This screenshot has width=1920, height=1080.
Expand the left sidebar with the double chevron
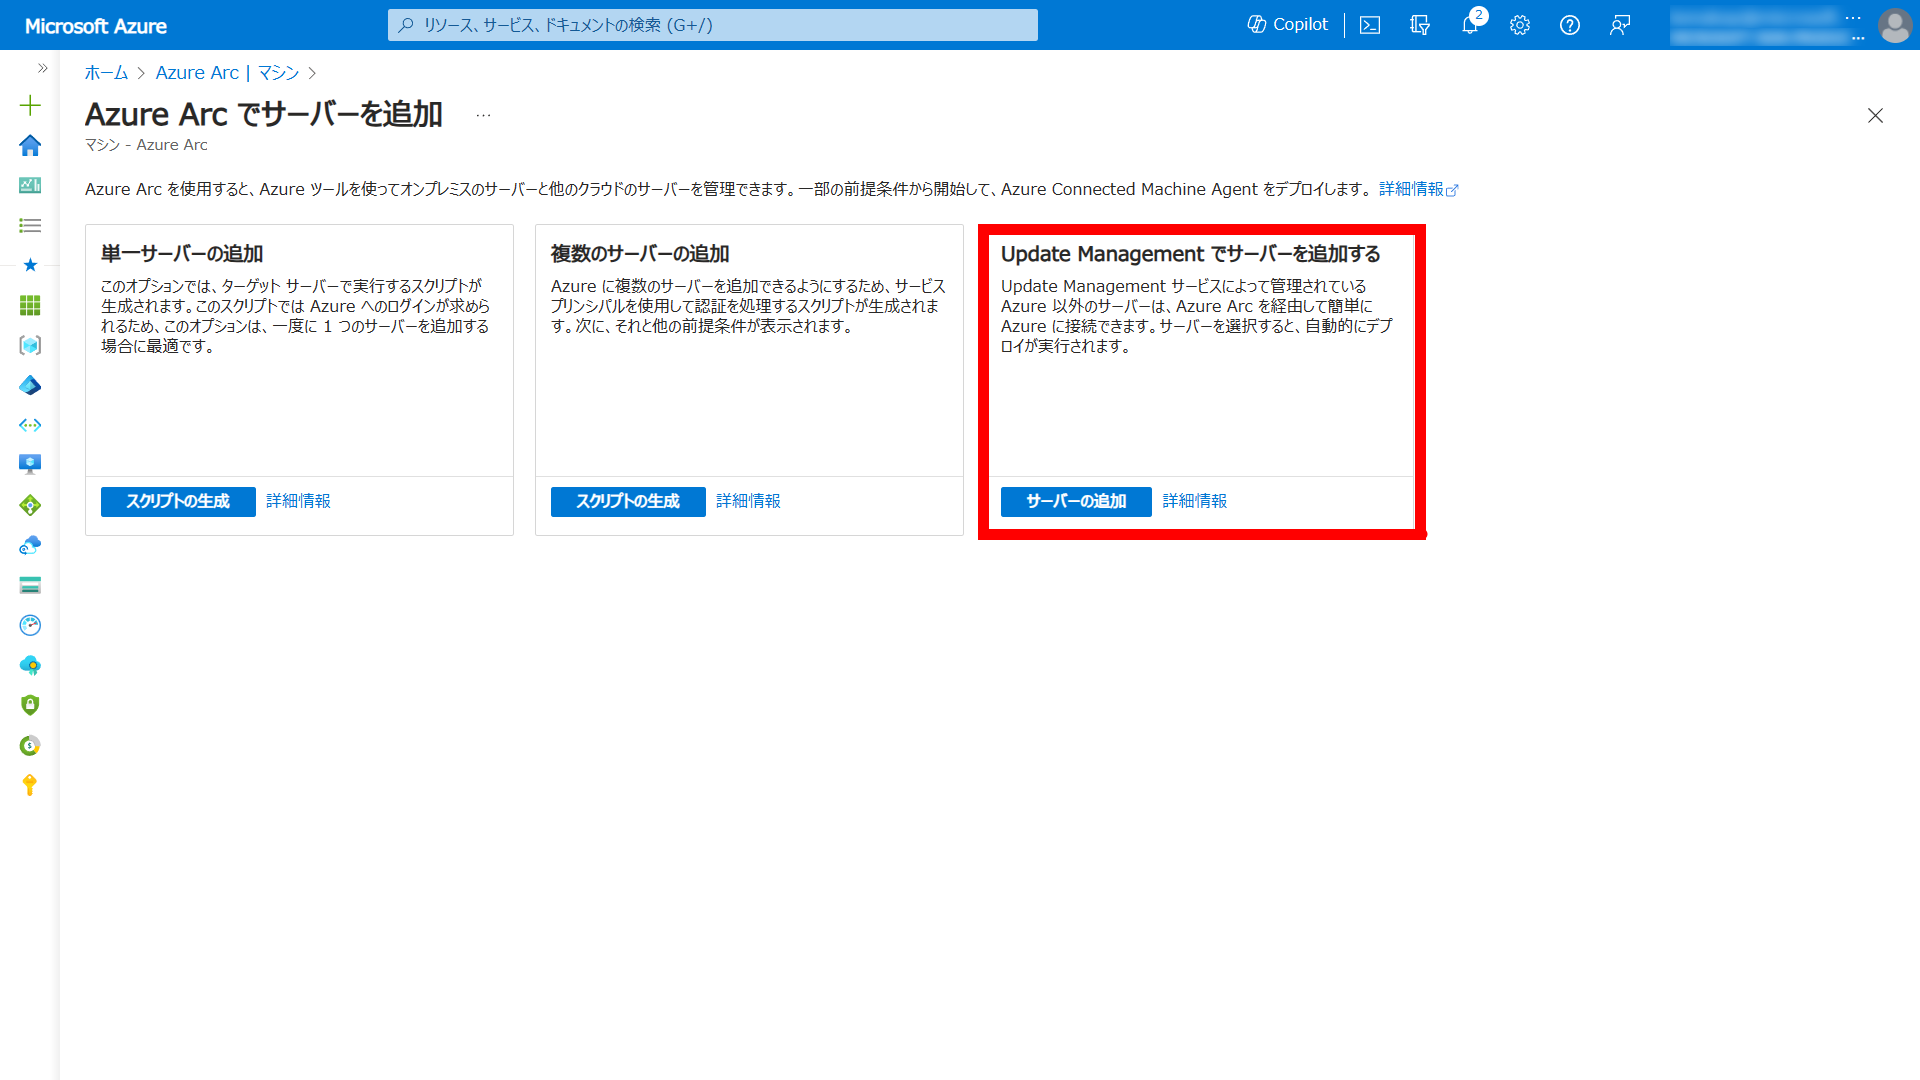pyautogui.click(x=42, y=68)
